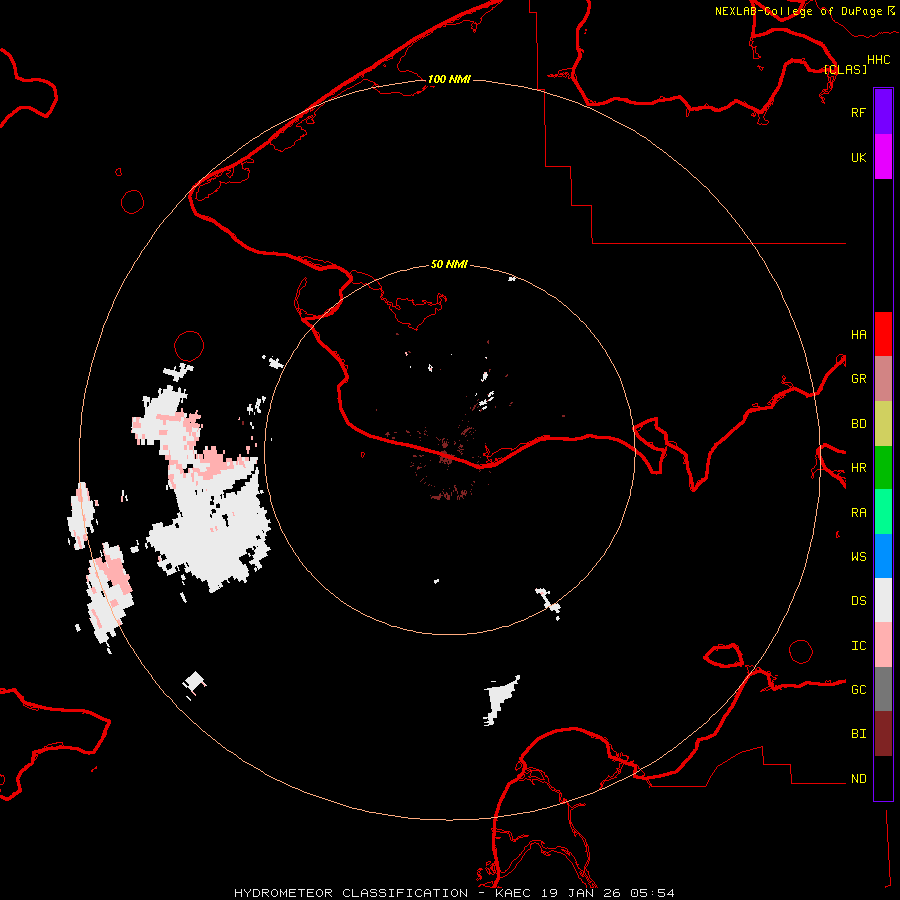The width and height of the screenshot is (900, 900).
Task: Click the "KAEC" radar site identifier
Action: (x=513, y=893)
